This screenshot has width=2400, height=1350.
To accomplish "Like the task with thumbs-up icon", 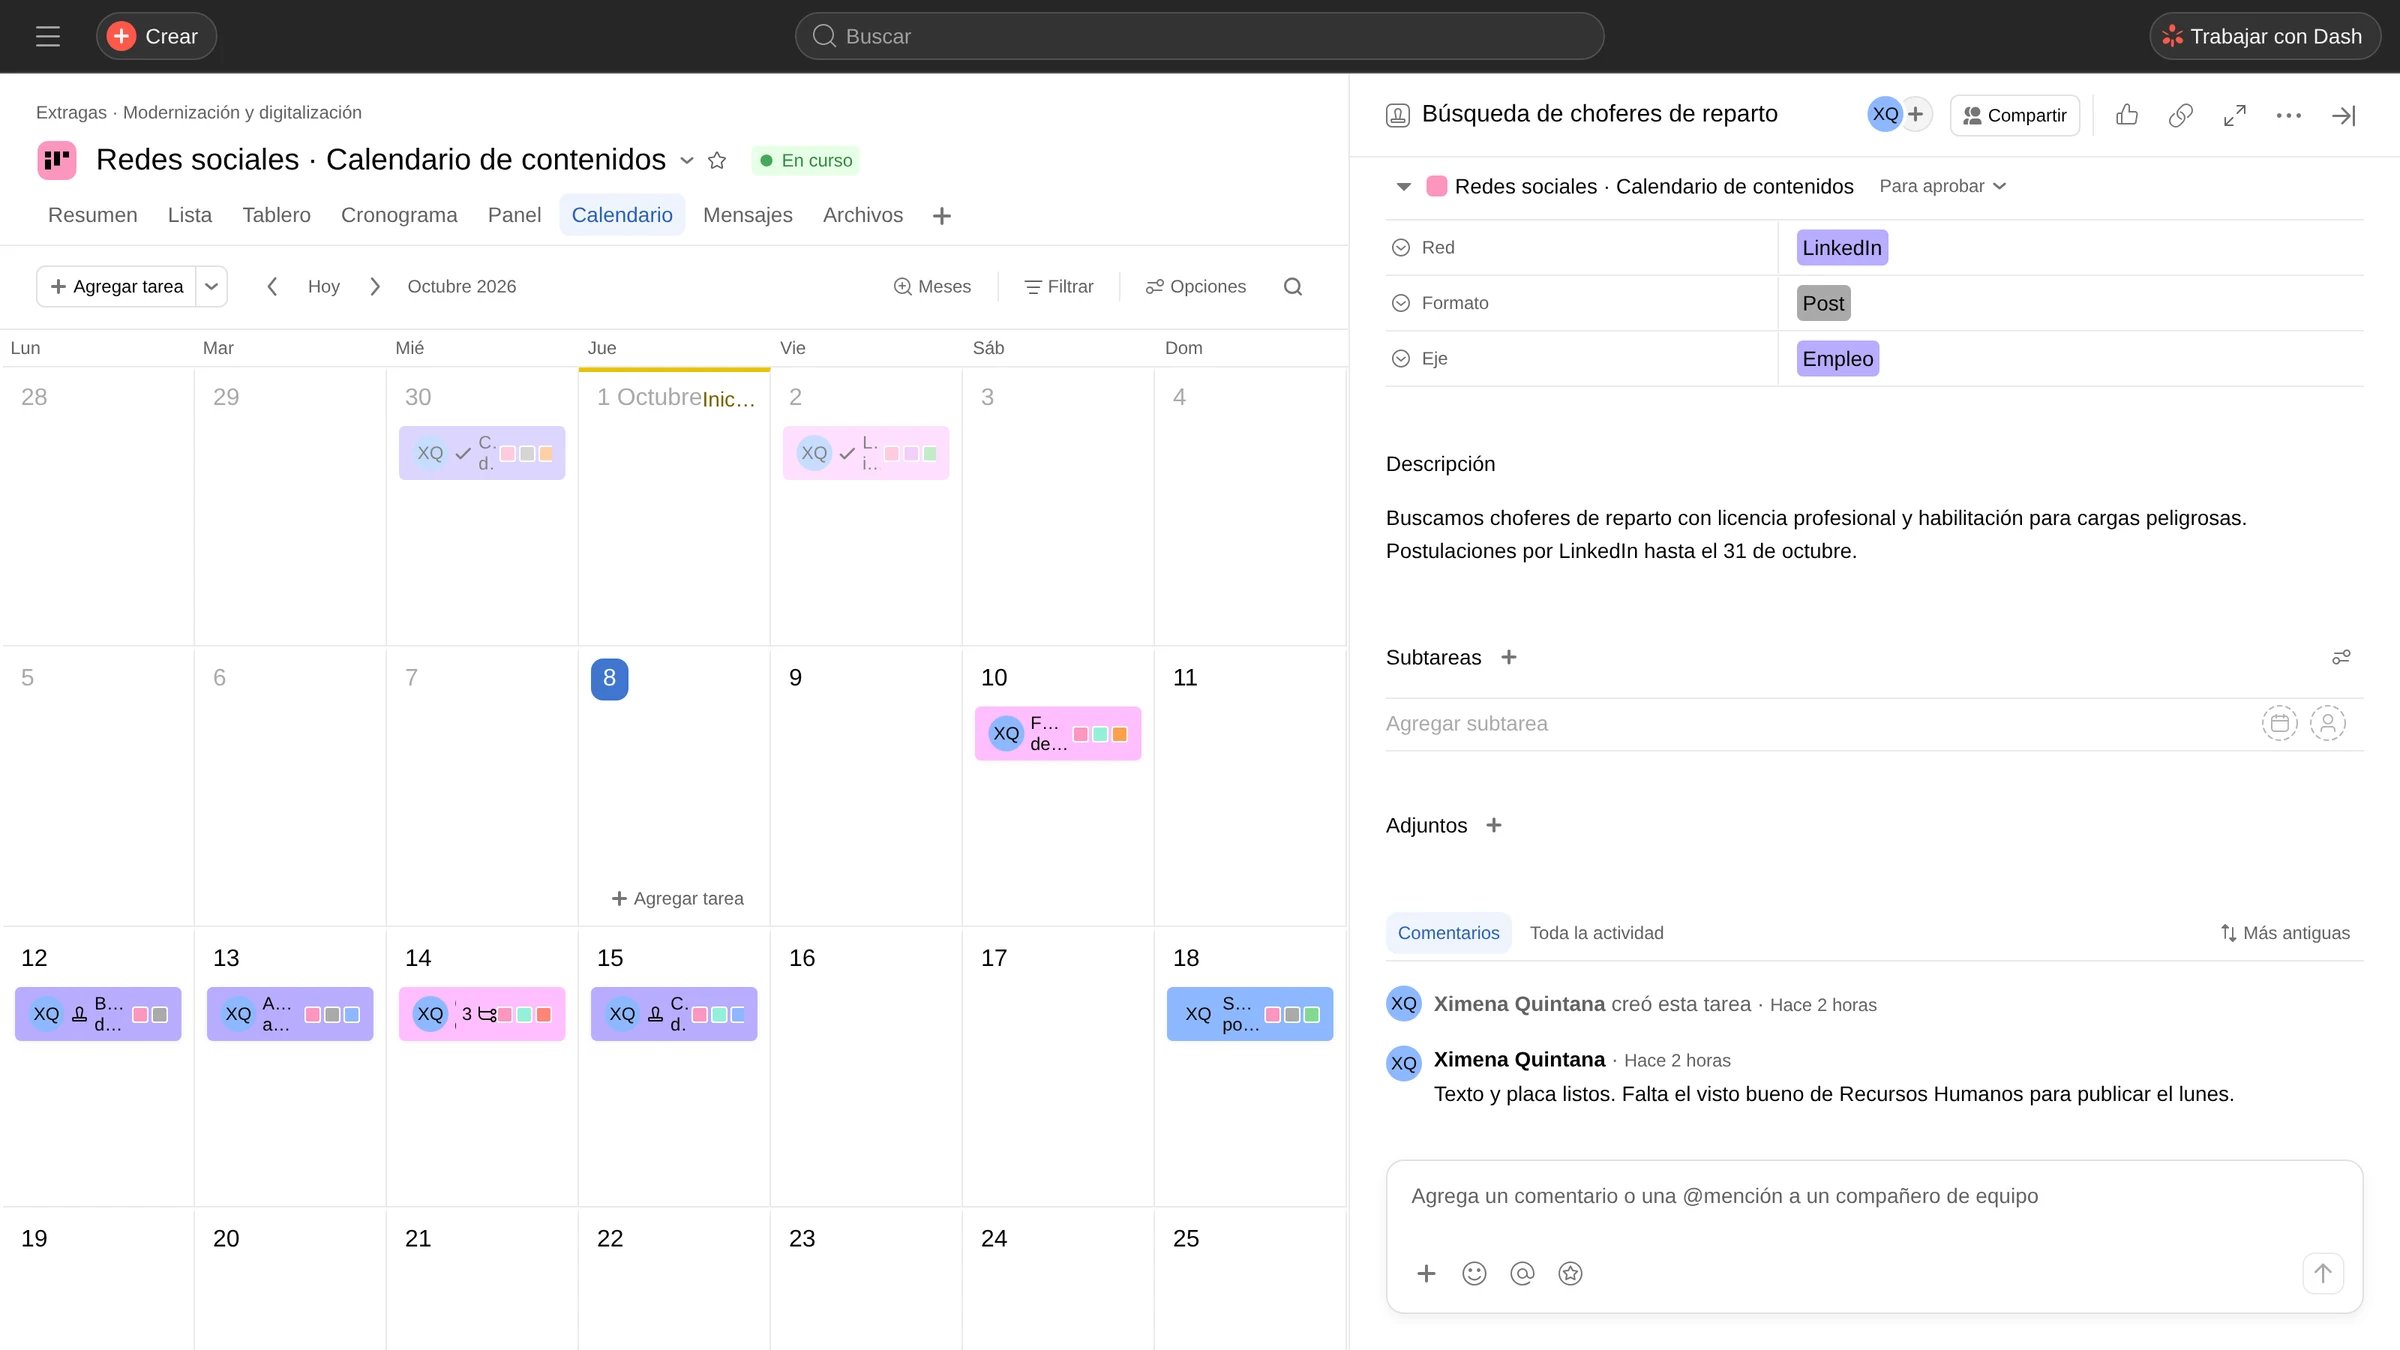I will (2127, 115).
